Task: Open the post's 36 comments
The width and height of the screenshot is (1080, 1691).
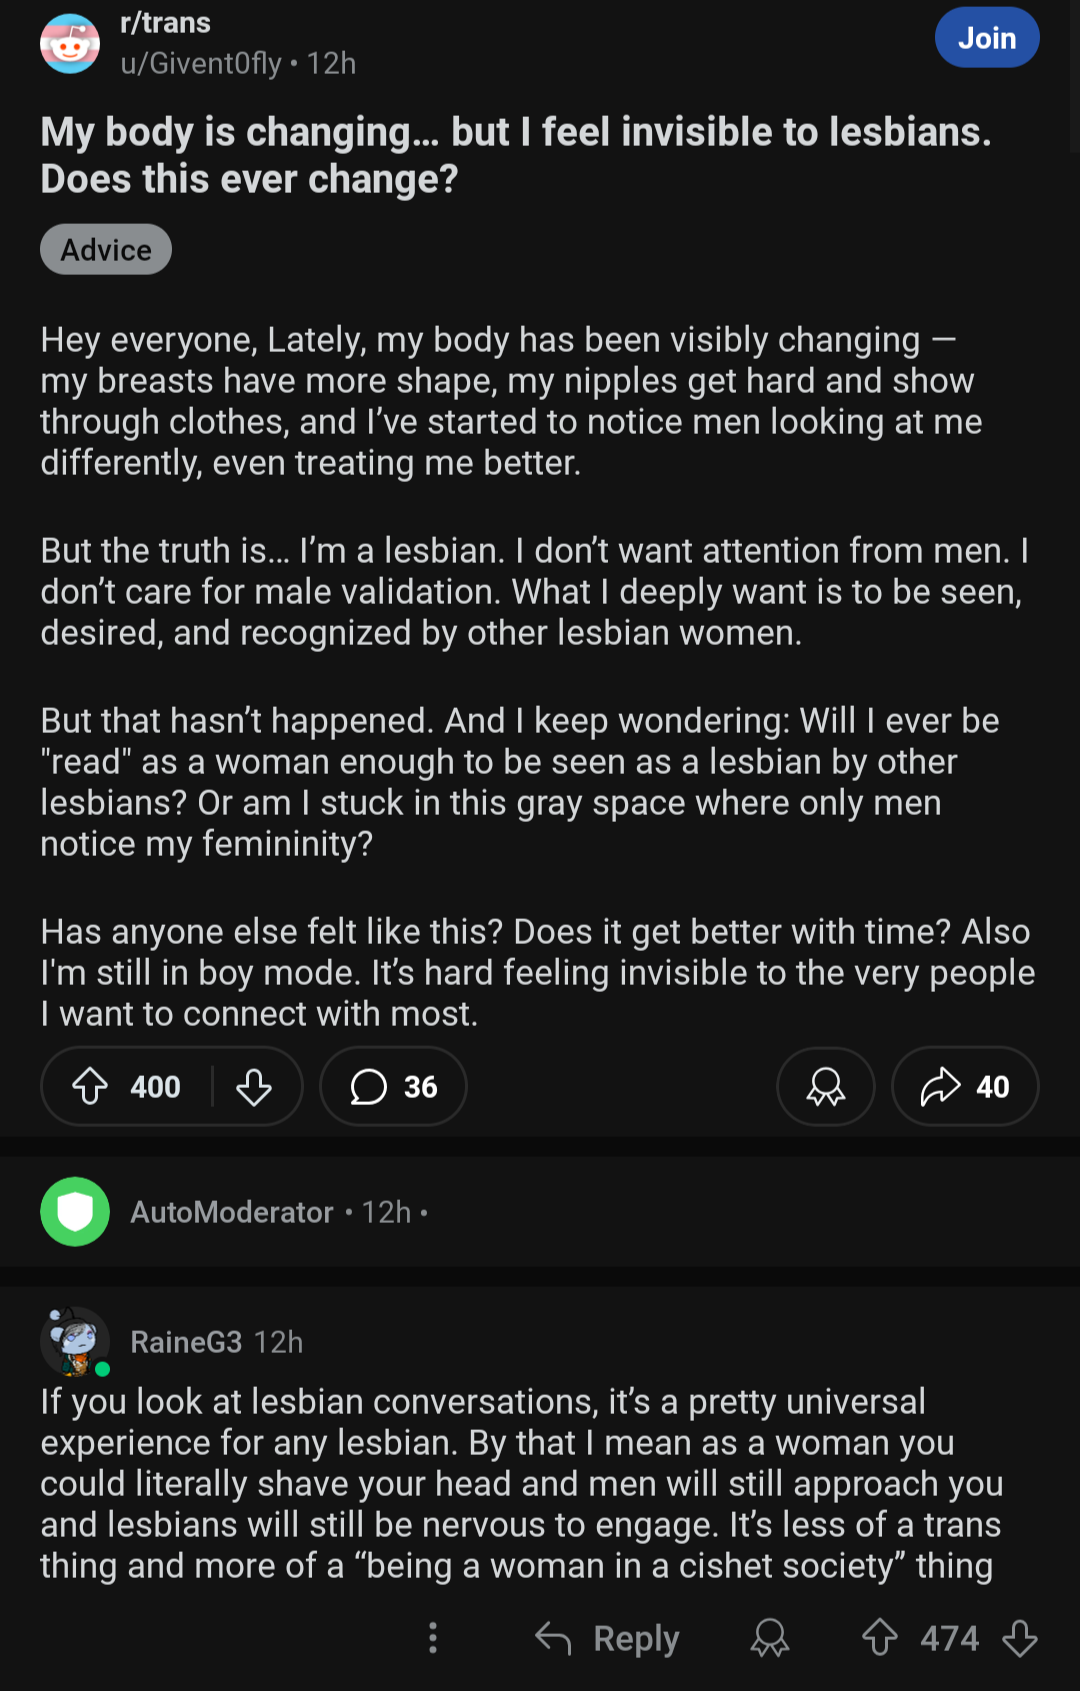Action: (393, 1086)
